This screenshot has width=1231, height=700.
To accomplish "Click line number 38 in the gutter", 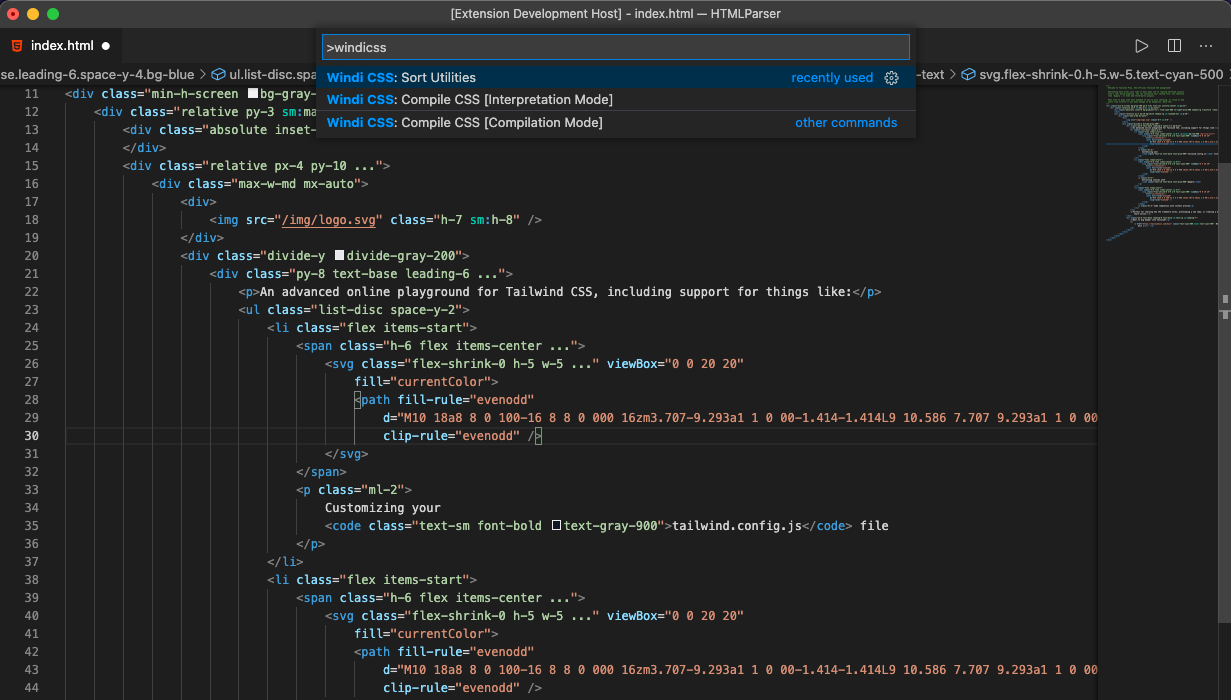I will click(31, 580).
